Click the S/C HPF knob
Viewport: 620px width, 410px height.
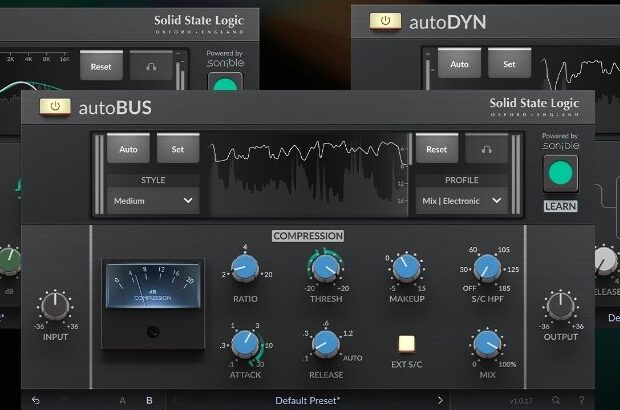tap(487, 268)
